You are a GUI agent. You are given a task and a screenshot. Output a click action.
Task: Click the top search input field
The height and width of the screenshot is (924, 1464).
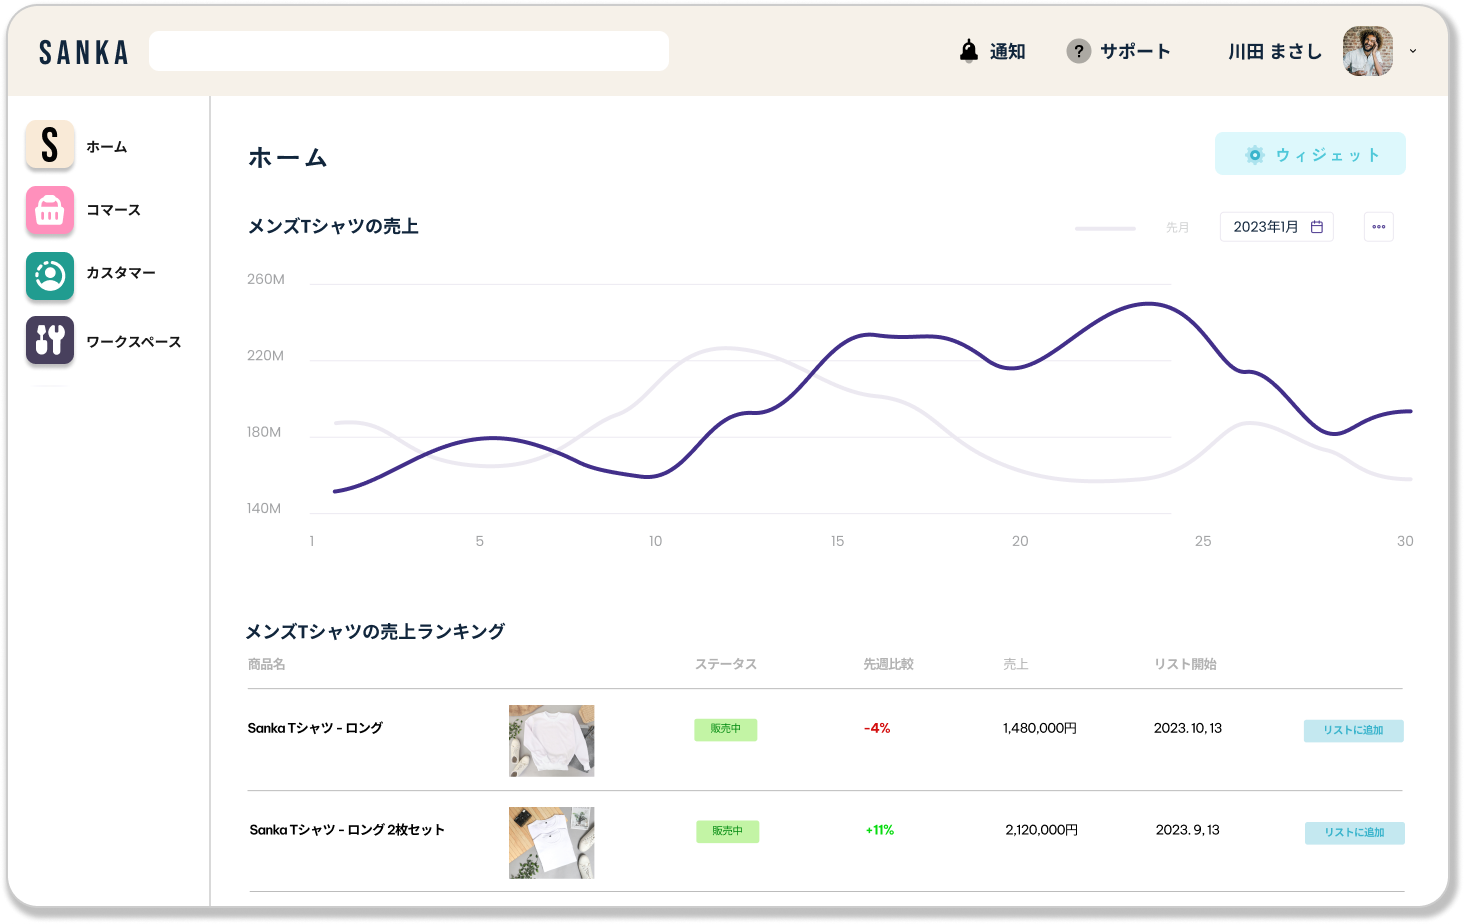[409, 51]
